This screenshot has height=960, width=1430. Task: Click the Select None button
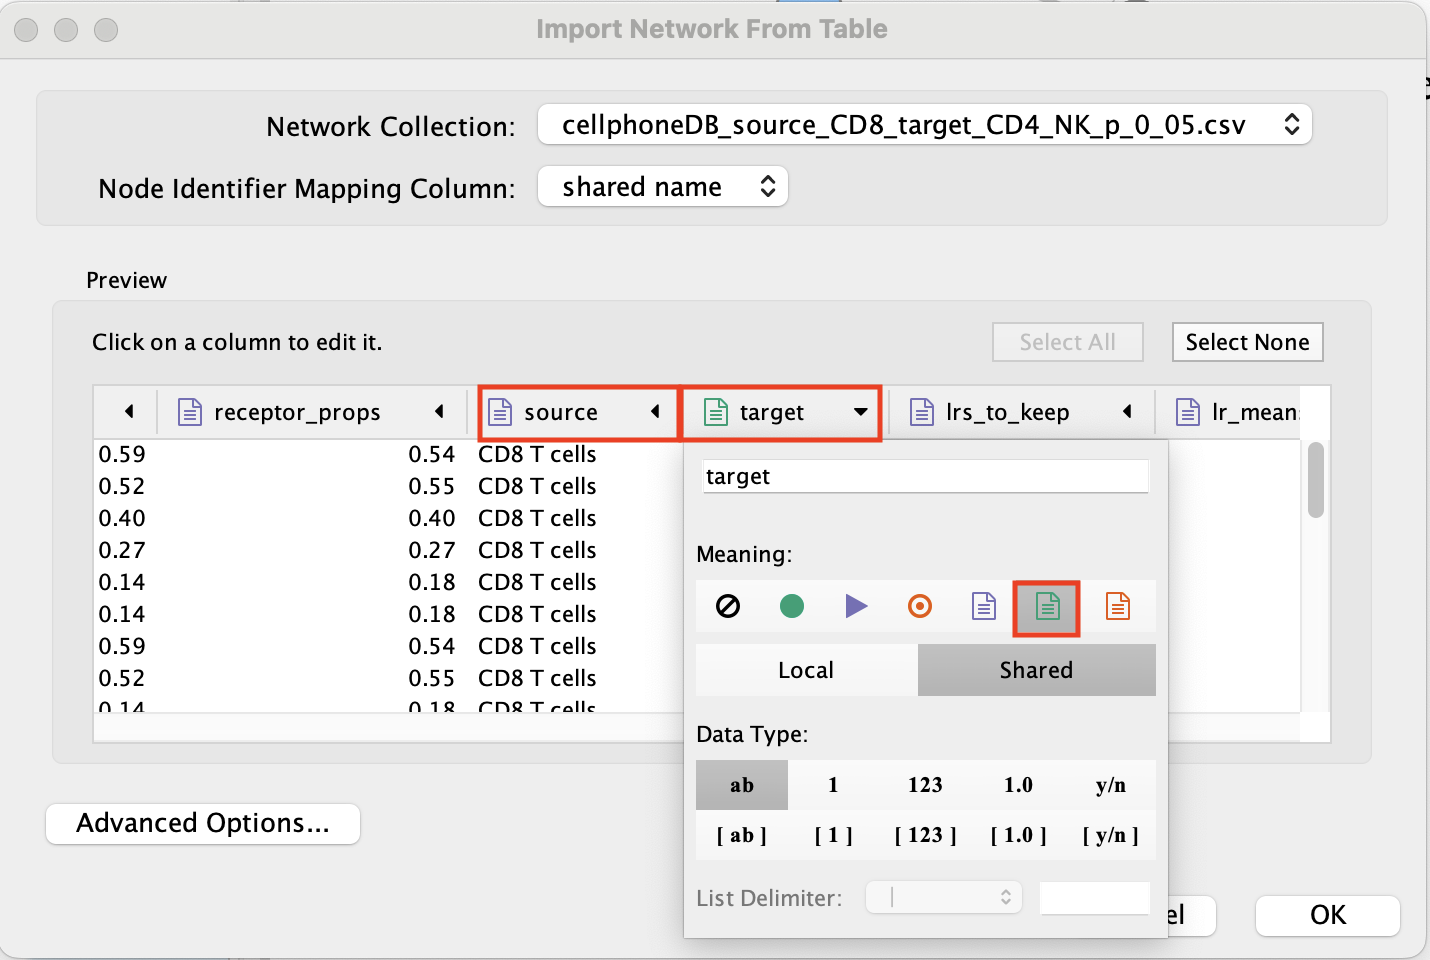point(1247,342)
